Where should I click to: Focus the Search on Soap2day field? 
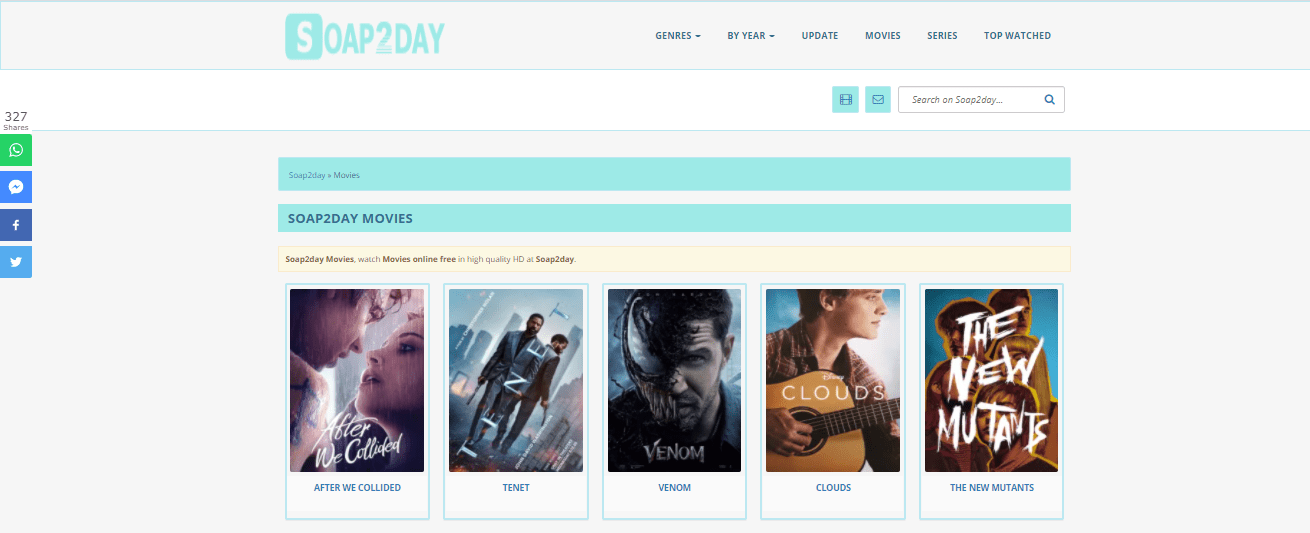click(x=981, y=99)
